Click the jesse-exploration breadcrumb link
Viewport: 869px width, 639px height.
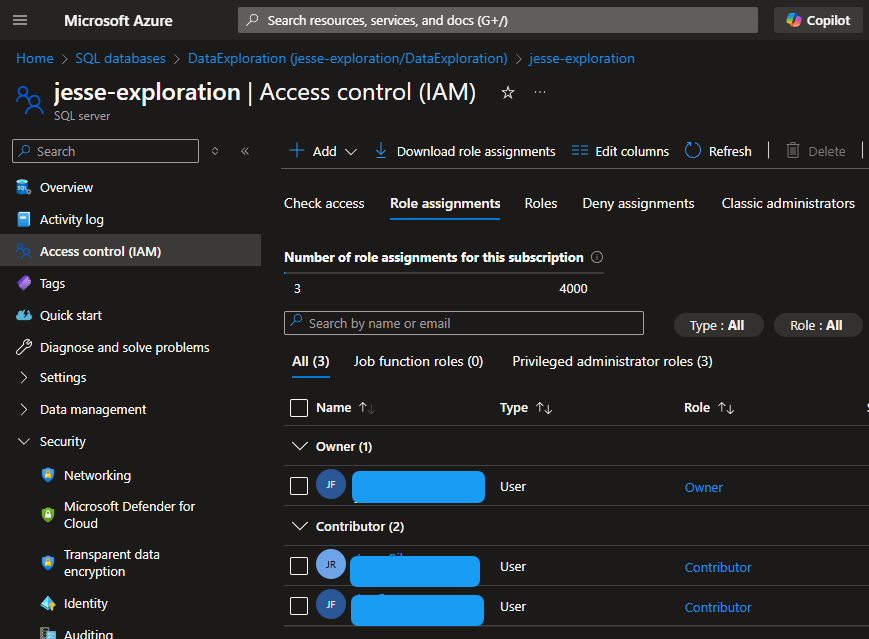coord(581,58)
